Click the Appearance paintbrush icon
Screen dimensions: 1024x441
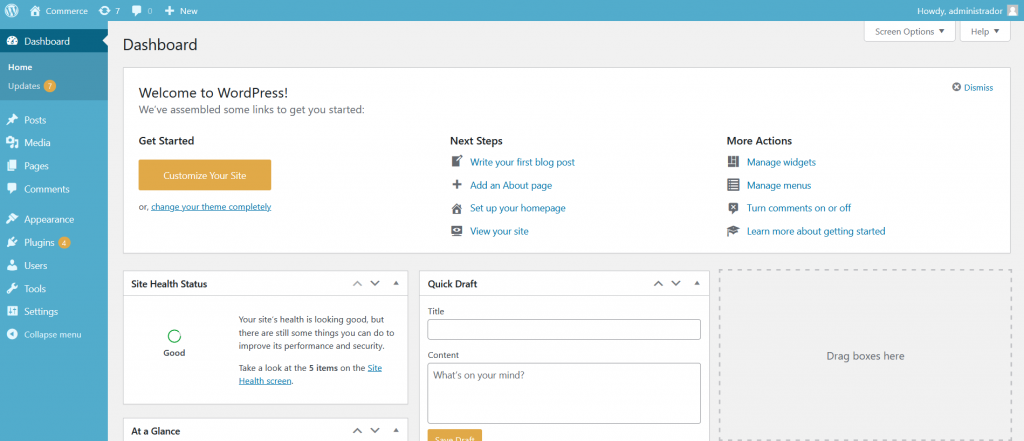click(12, 220)
